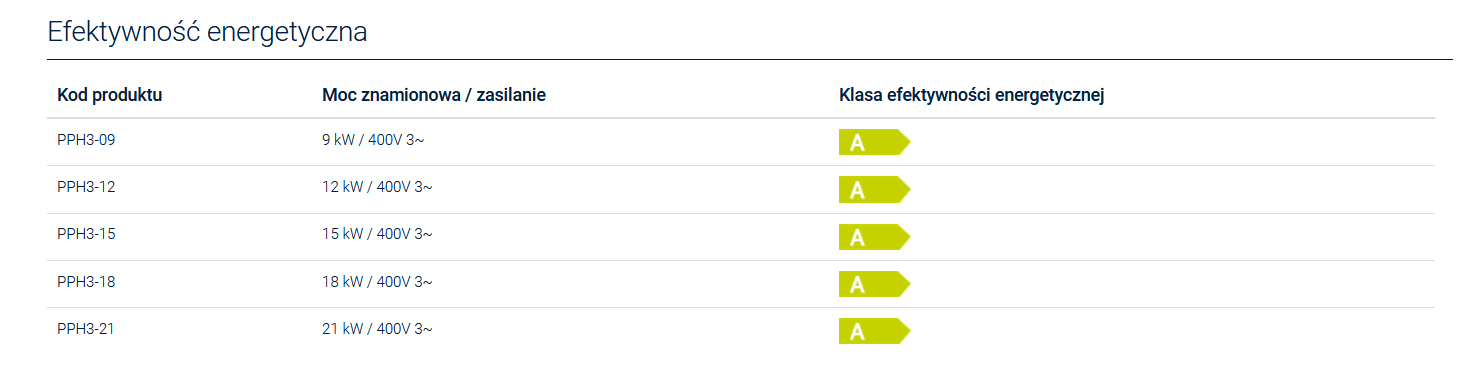The height and width of the screenshot is (368, 1469).
Task: Click energy class A badge for PPH3-18
Action: [x=874, y=284]
